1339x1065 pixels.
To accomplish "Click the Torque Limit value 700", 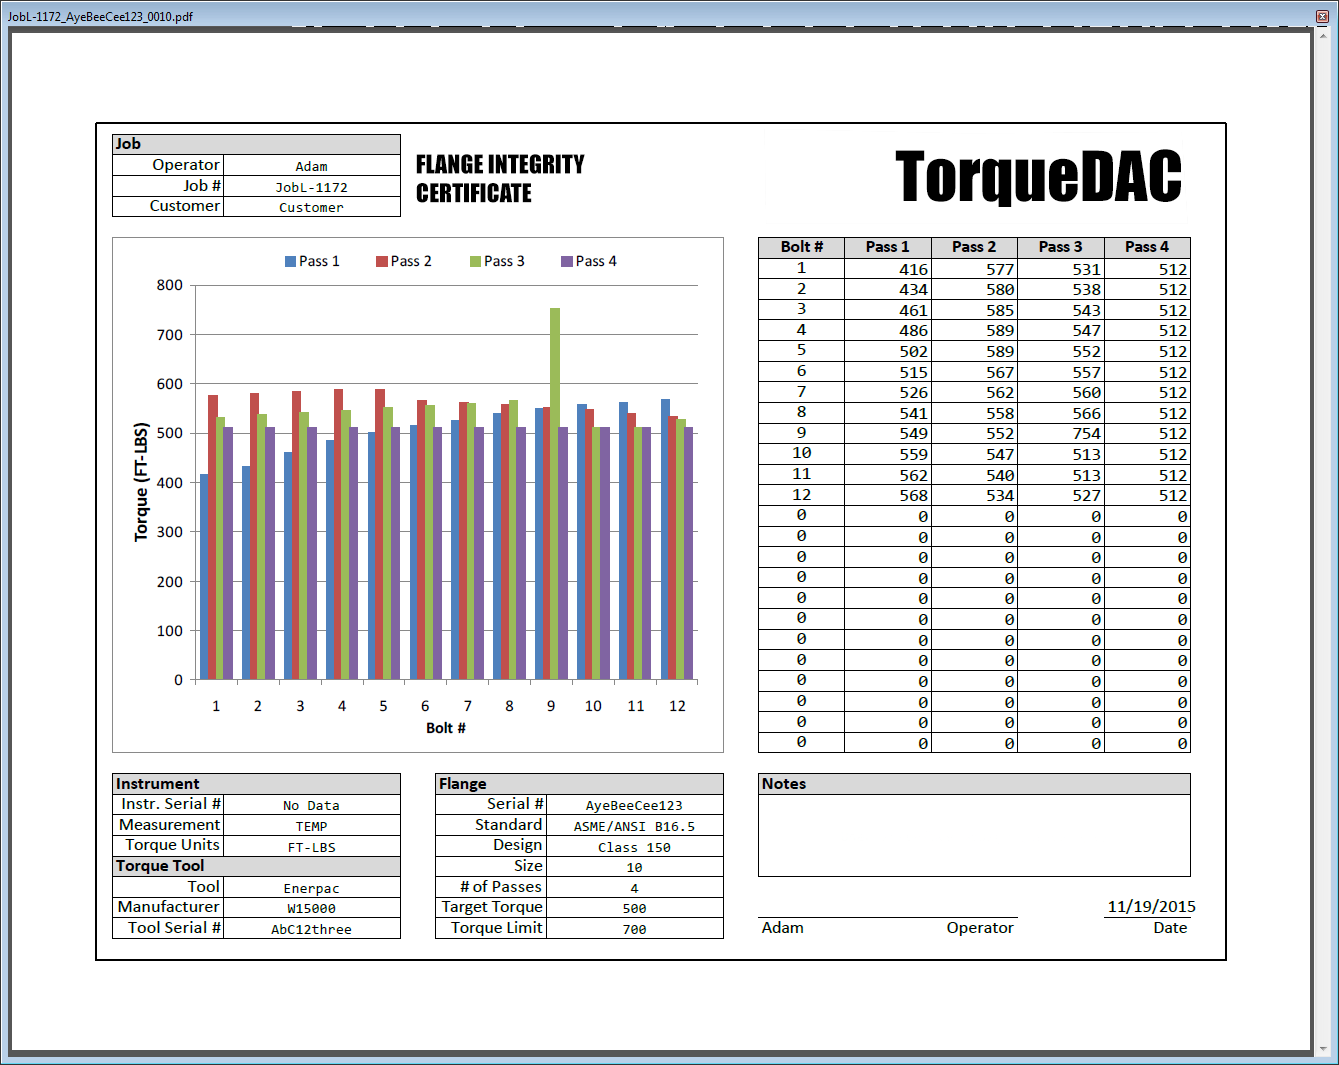I will (634, 929).
